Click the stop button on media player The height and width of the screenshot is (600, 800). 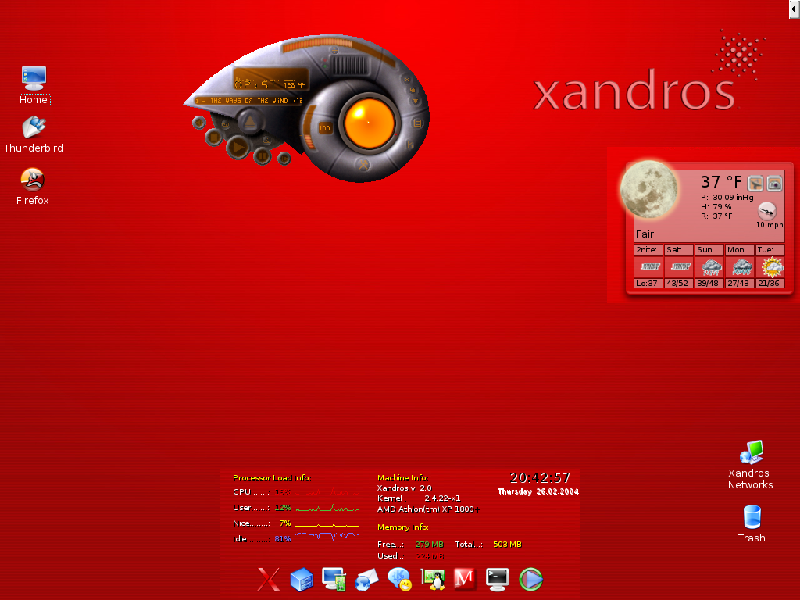pyautogui.click(x=214, y=137)
